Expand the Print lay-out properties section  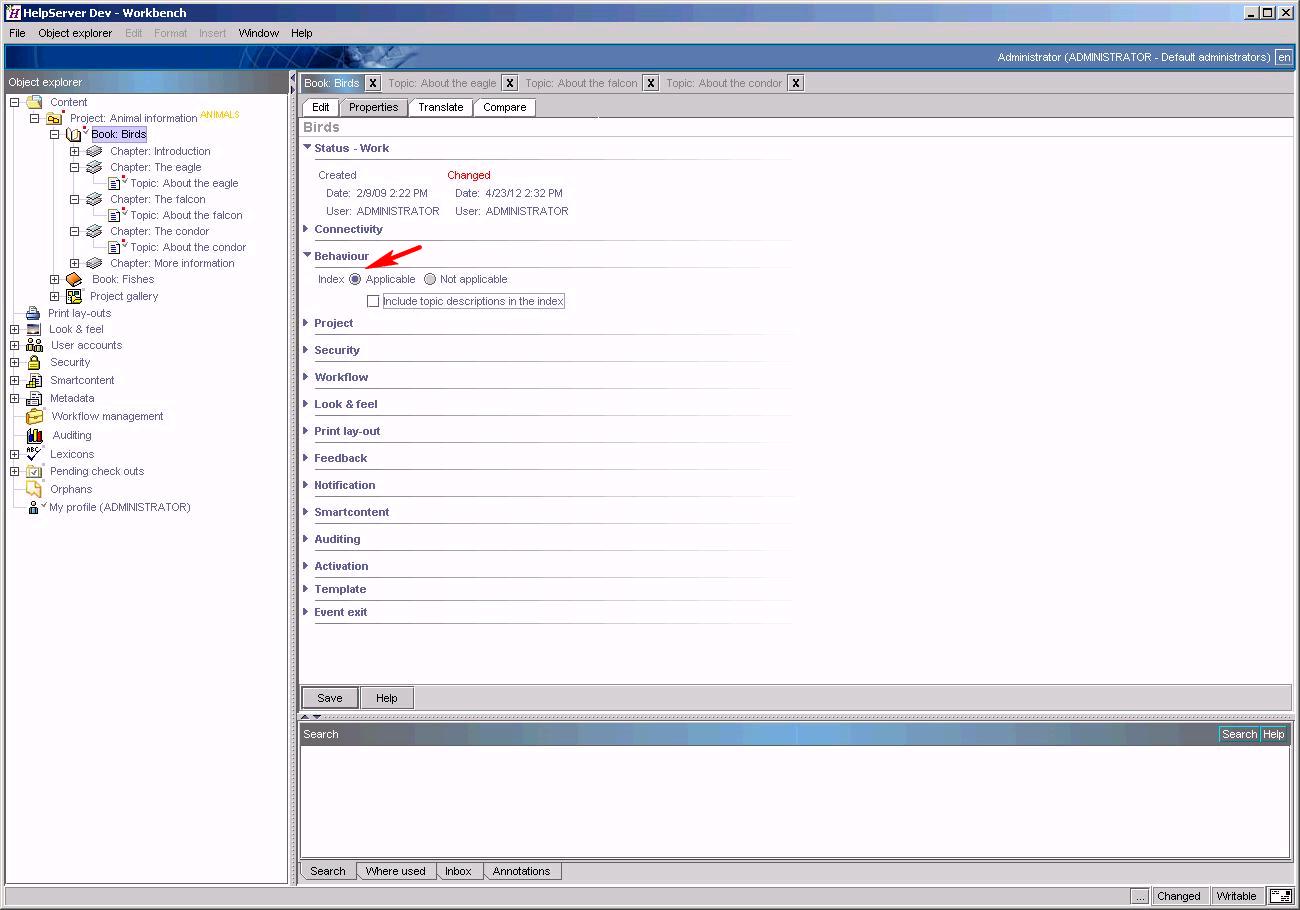point(306,431)
